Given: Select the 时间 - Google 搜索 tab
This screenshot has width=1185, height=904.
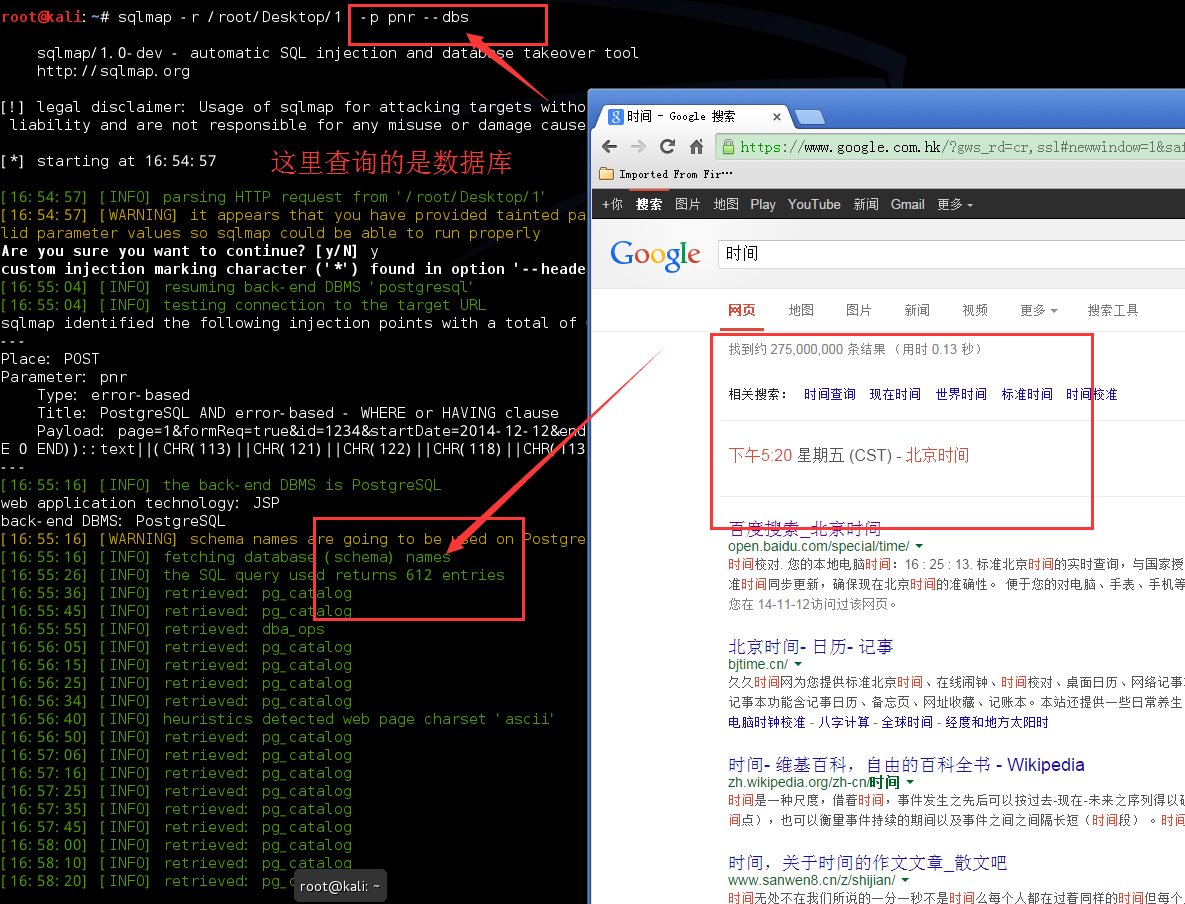Looking at the screenshot, I should pyautogui.click(x=693, y=116).
